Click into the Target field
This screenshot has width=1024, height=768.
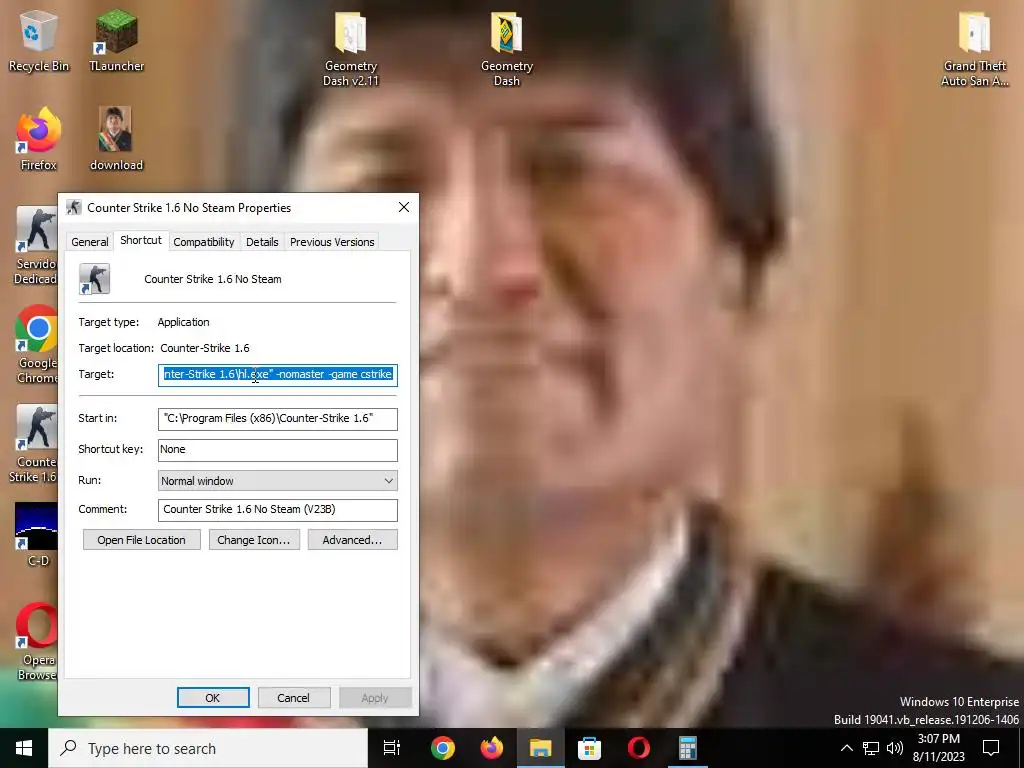click(x=278, y=374)
